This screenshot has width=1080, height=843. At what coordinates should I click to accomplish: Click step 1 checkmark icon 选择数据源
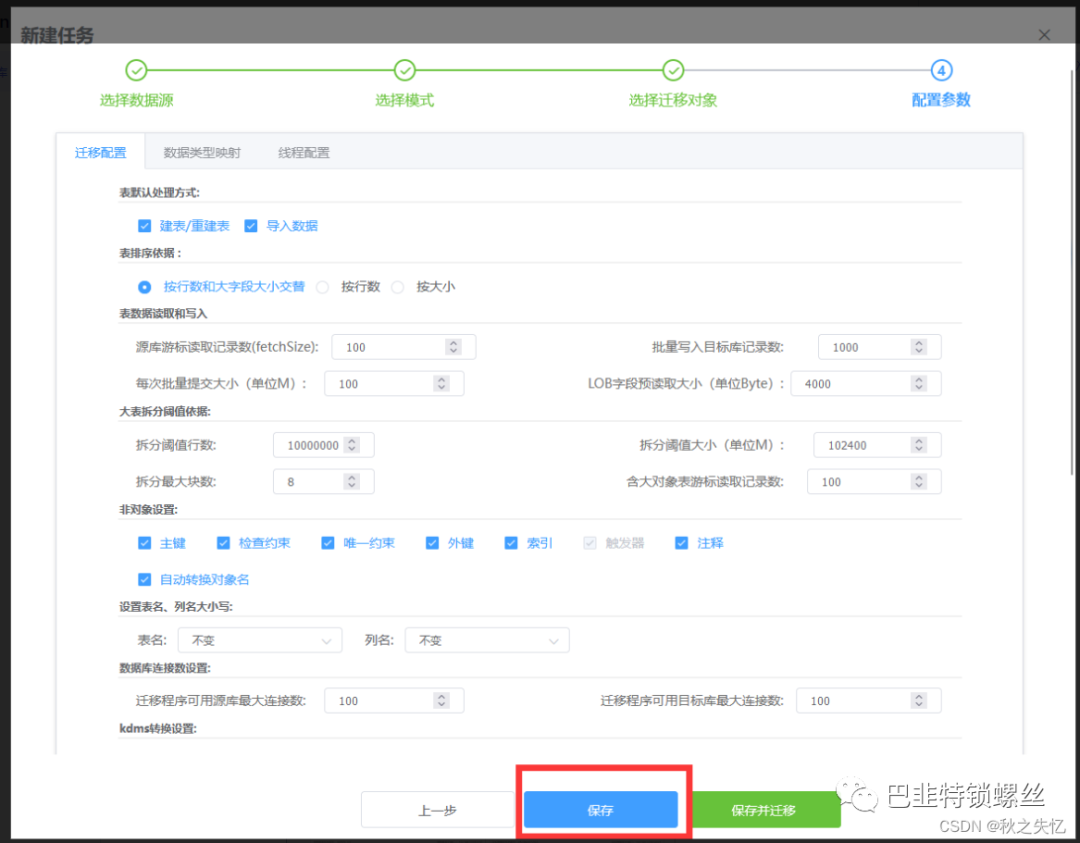coord(136,70)
